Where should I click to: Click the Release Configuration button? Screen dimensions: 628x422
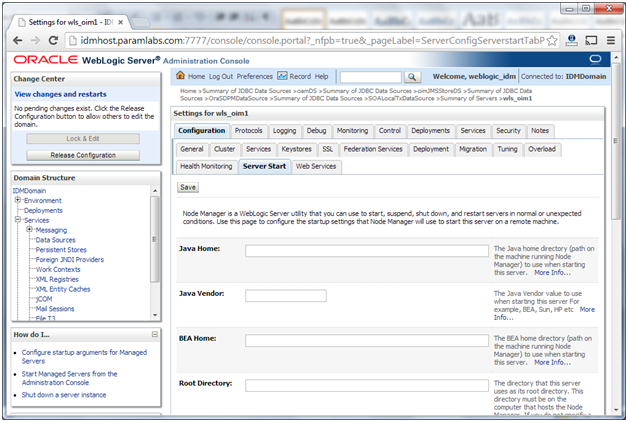point(83,155)
